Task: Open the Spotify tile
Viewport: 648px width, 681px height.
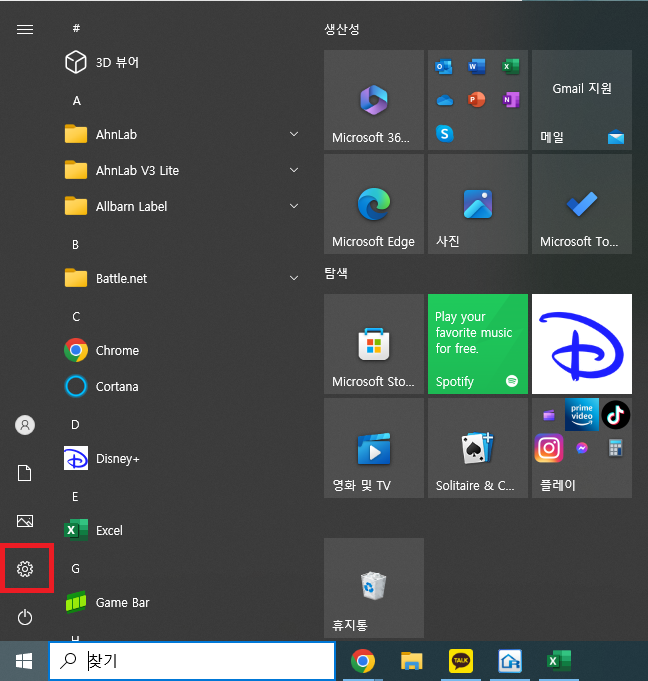Action: pos(478,344)
